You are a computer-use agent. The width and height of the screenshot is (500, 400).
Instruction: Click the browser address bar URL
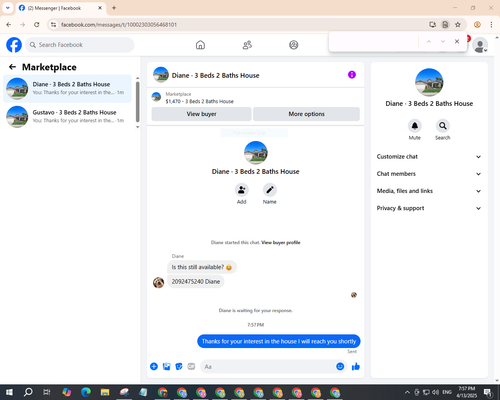point(119,25)
